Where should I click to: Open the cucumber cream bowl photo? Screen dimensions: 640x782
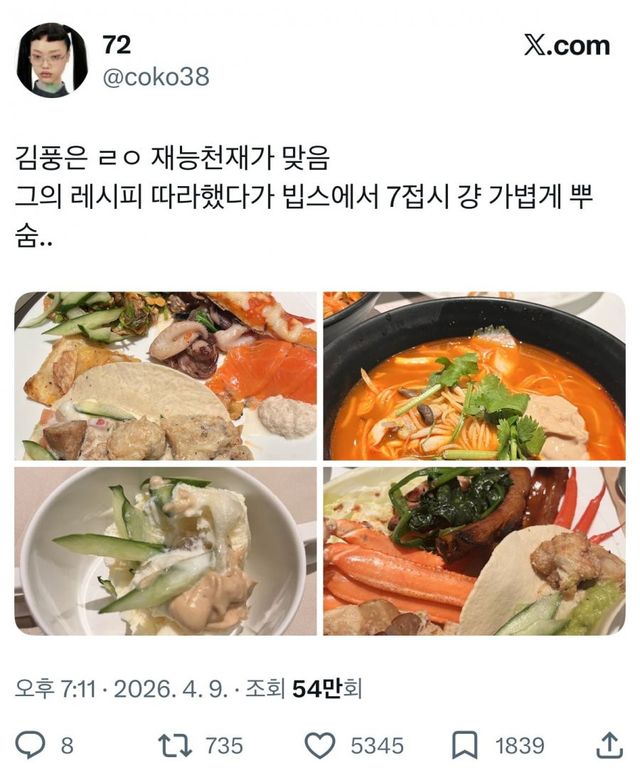[165, 551]
